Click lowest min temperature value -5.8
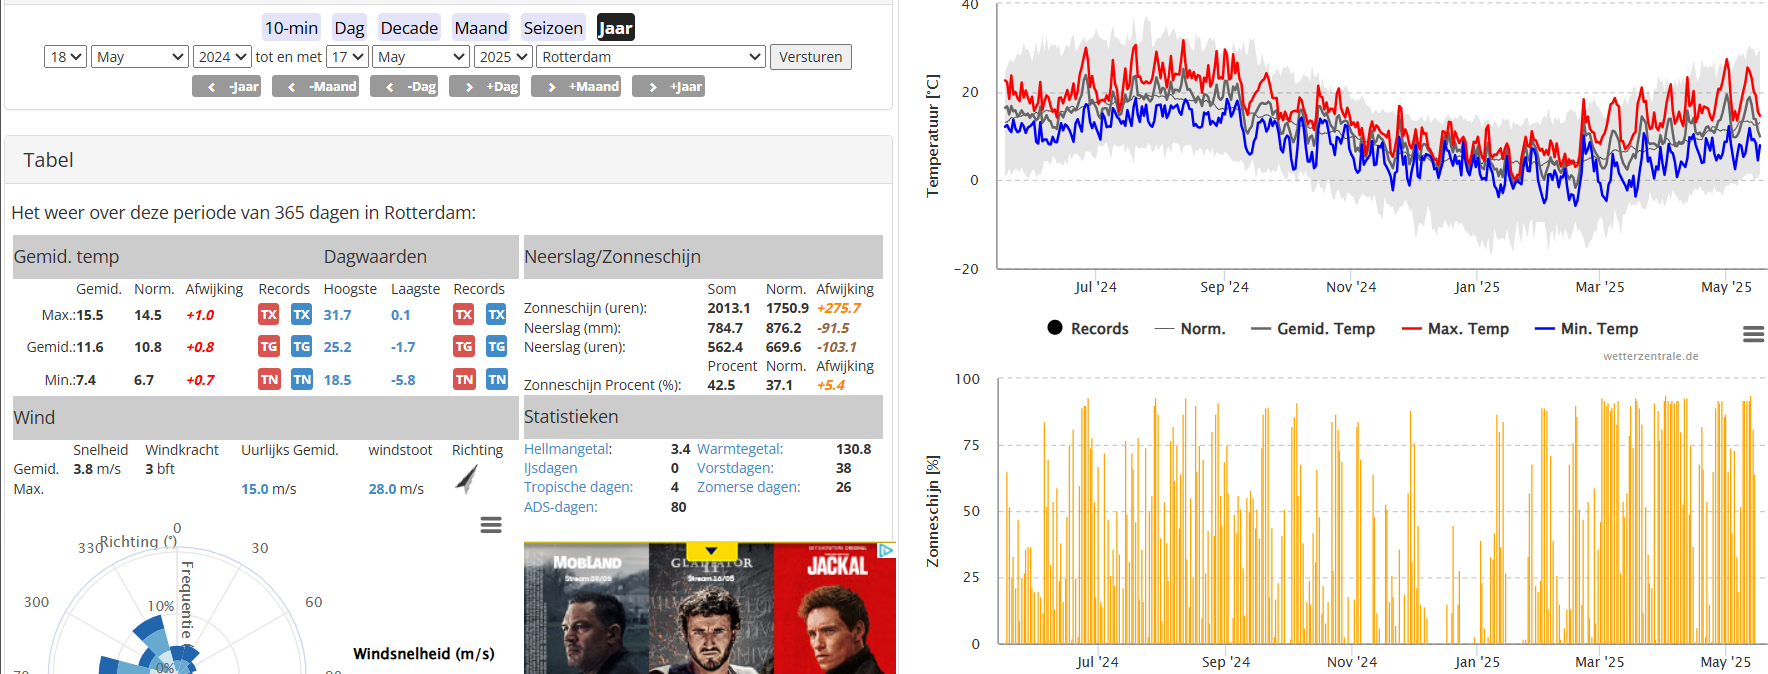This screenshot has height=674, width=1768. (403, 380)
